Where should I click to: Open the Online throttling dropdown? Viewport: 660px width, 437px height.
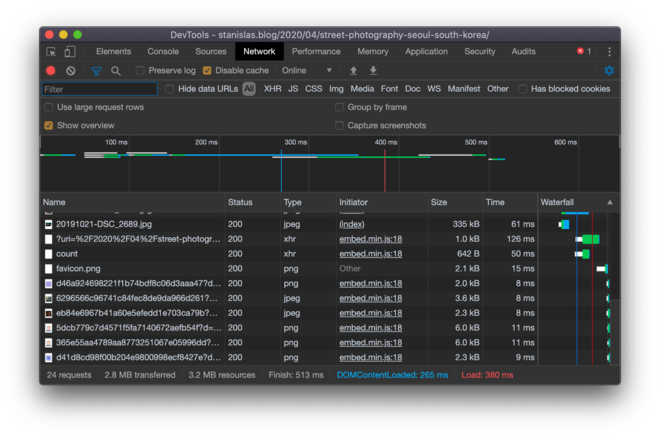[x=306, y=71]
